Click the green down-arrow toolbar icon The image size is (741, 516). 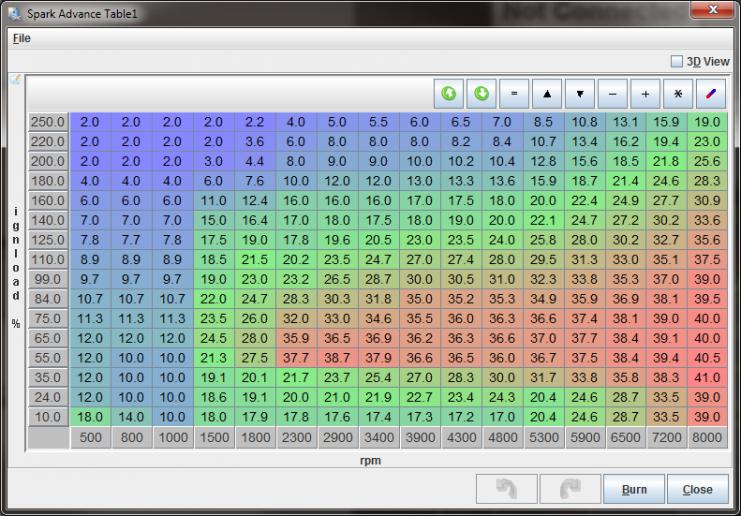coord(482,94)
